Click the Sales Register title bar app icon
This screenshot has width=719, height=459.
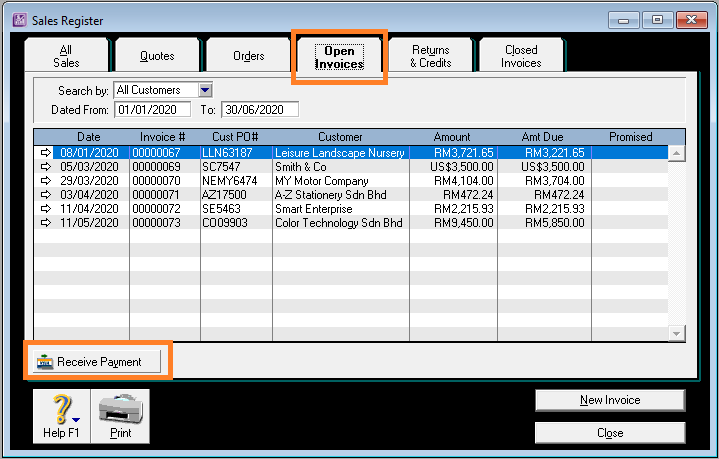(x=20, y=20)
